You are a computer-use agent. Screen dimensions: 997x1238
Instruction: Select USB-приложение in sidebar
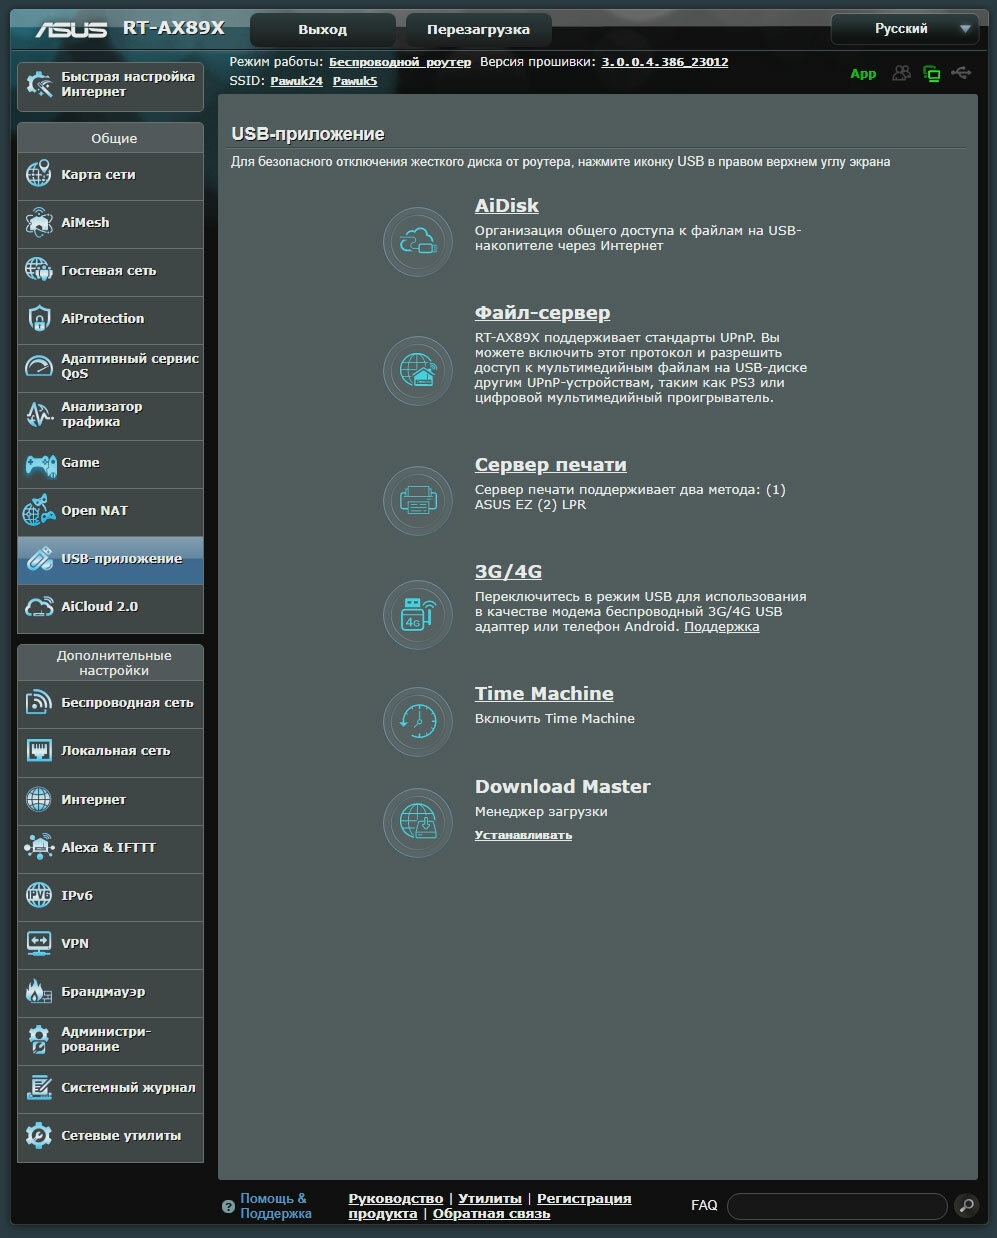pyautogui.click(x=110, y=559)
